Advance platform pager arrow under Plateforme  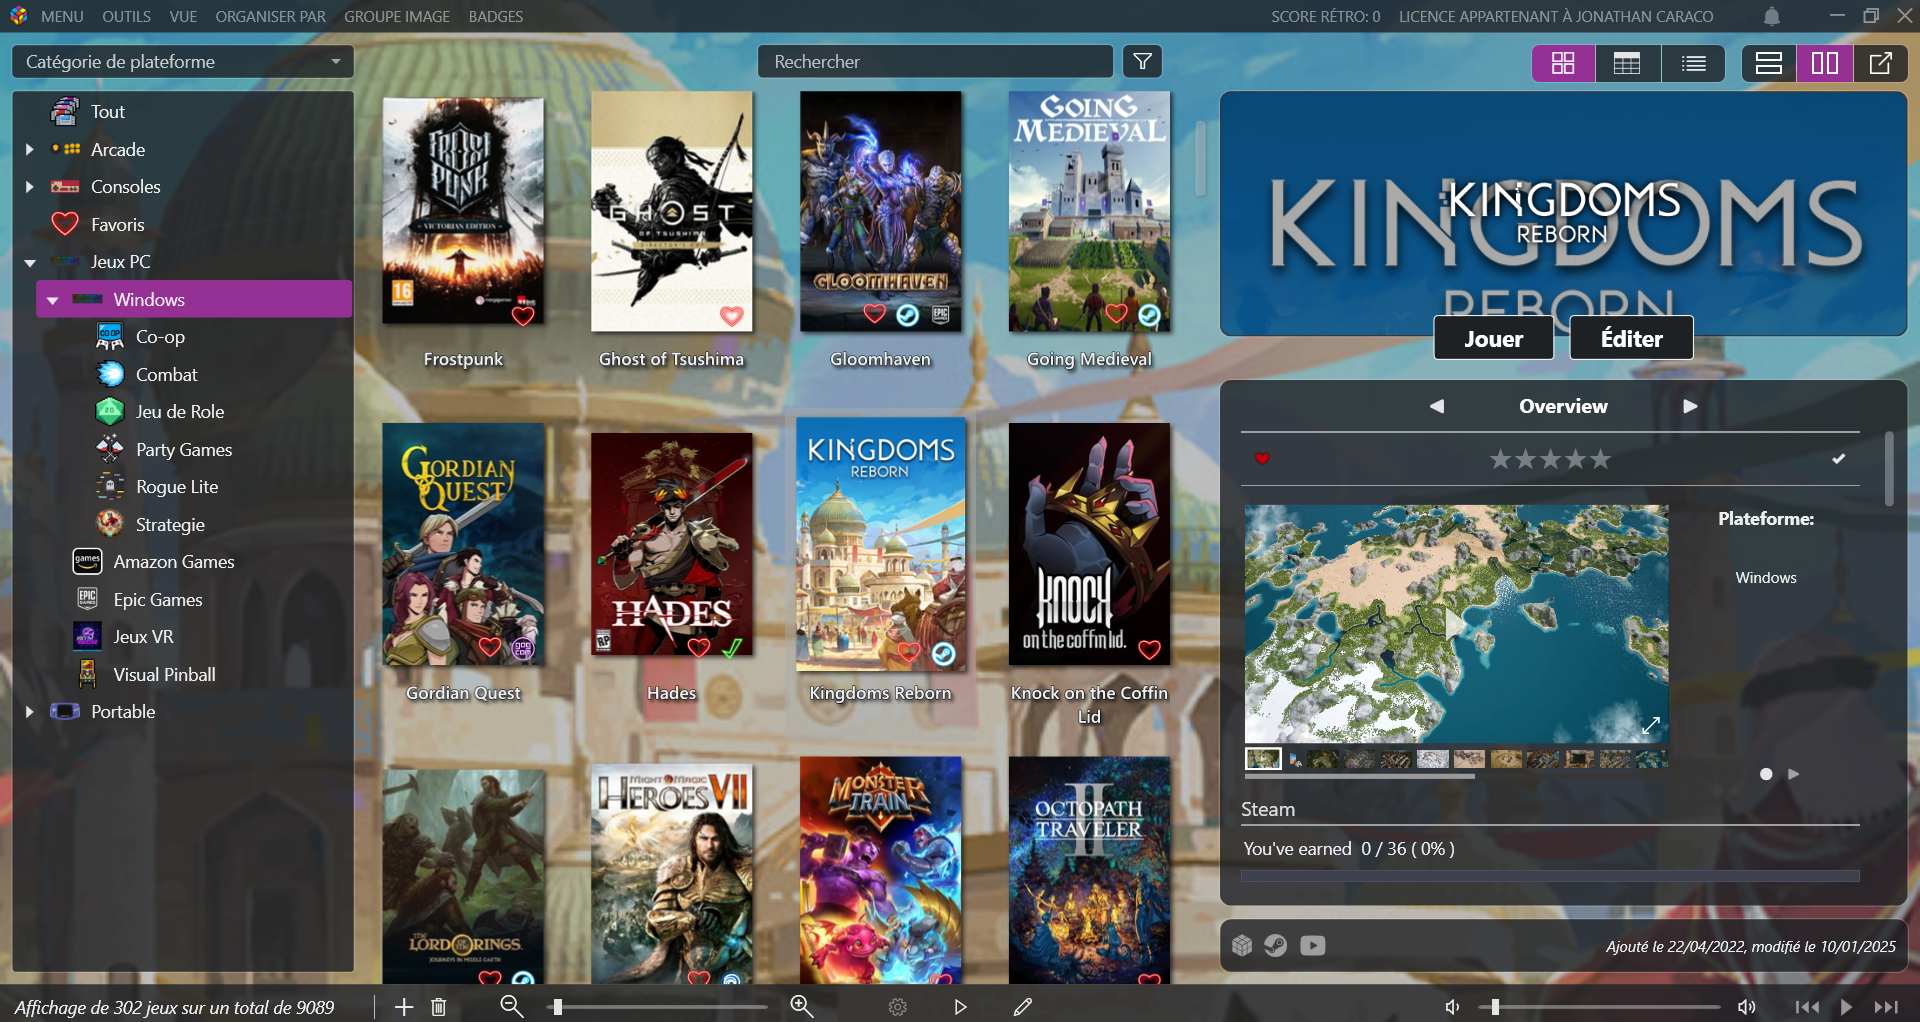coord(1793,774)
